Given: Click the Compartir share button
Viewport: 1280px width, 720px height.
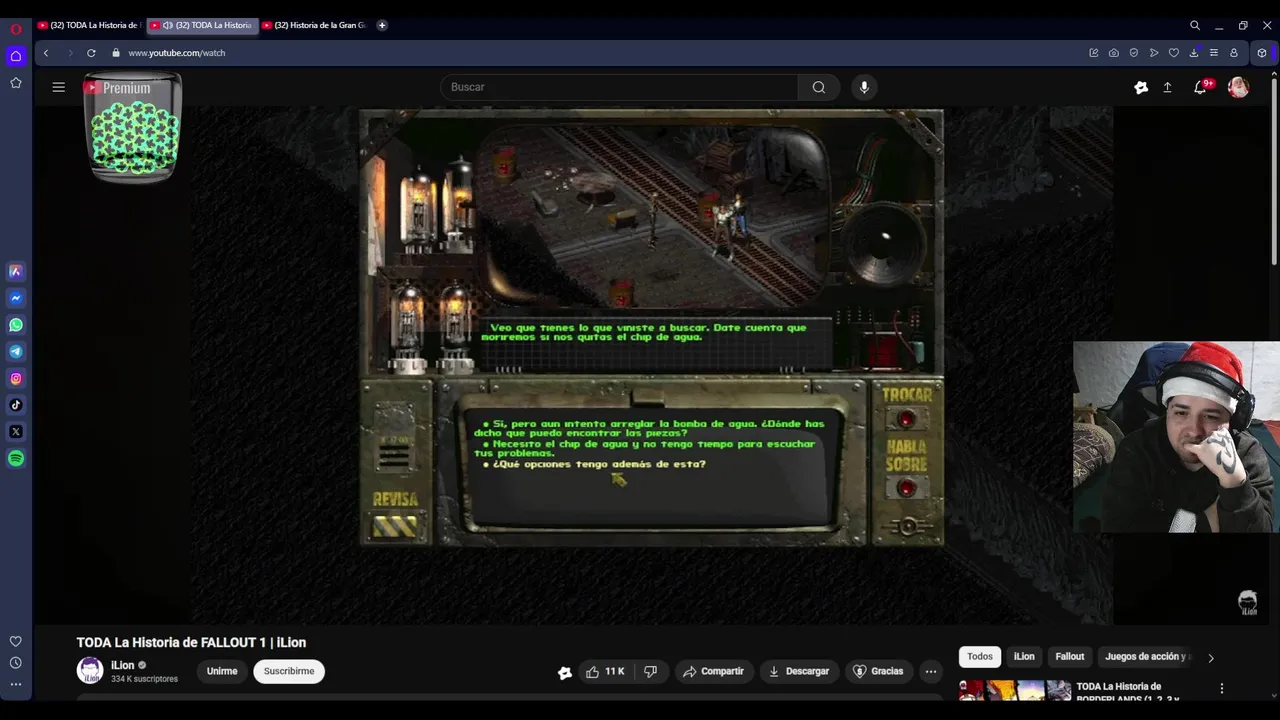Looking at the screenshot, I should 713,671.
